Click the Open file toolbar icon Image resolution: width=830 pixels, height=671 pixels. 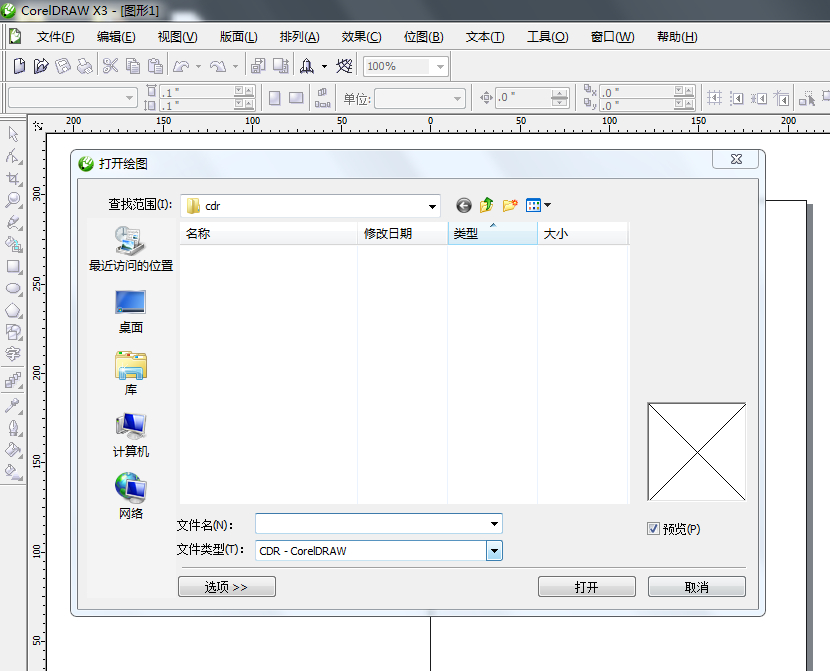click(x=41, y=66)
